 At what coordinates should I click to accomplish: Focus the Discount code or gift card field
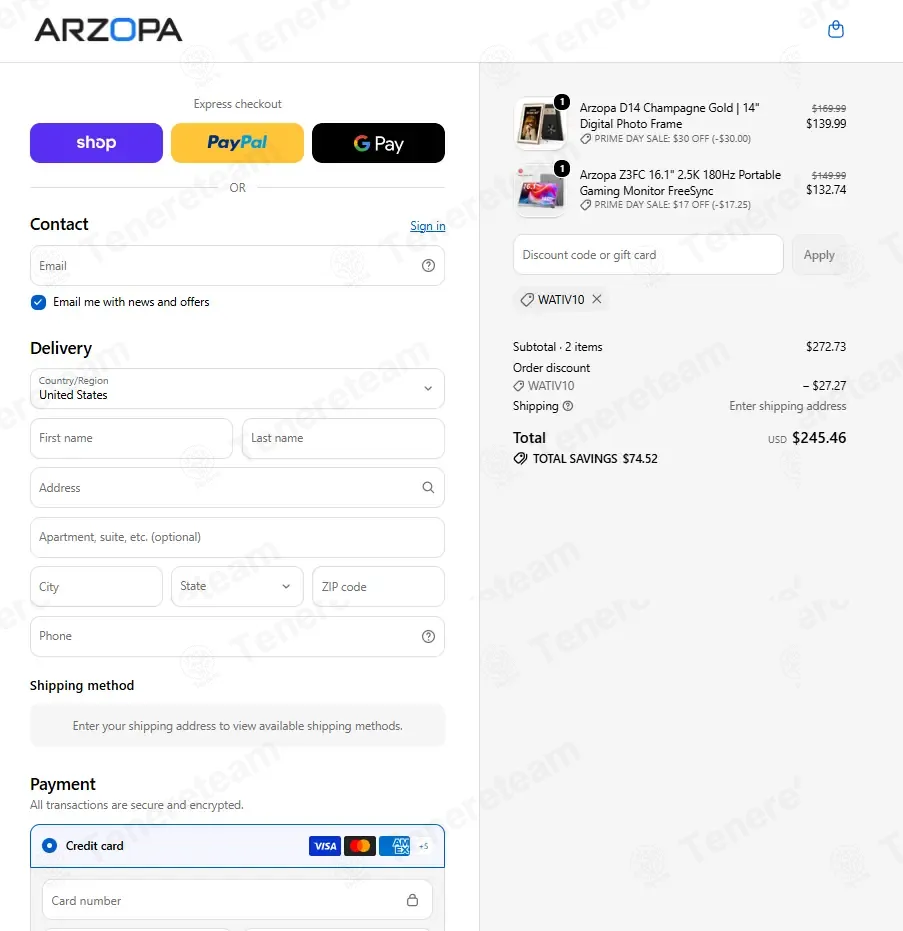(648, 255)
